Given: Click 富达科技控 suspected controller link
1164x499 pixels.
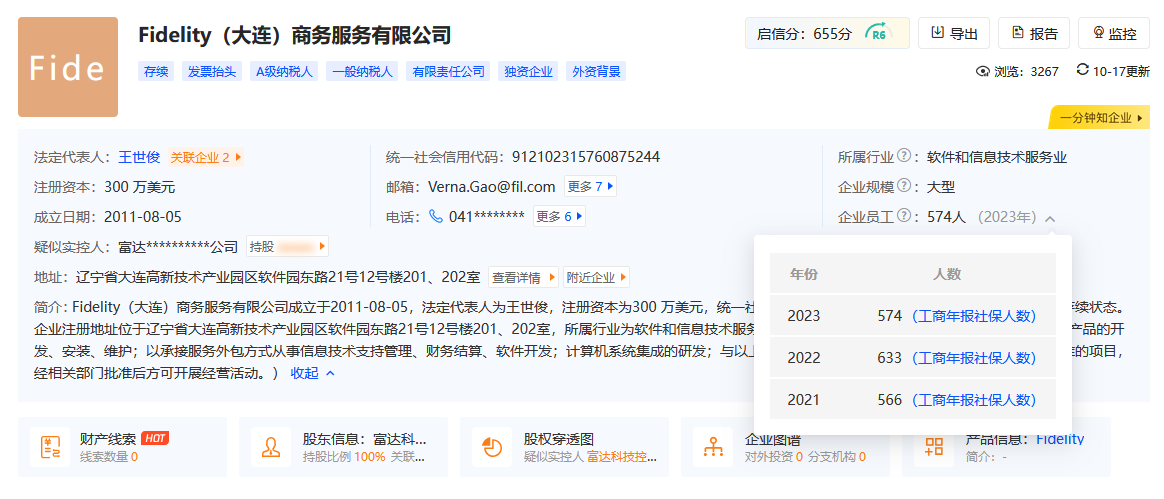Looking at the screenshot, I should click(x=622, y=457).
